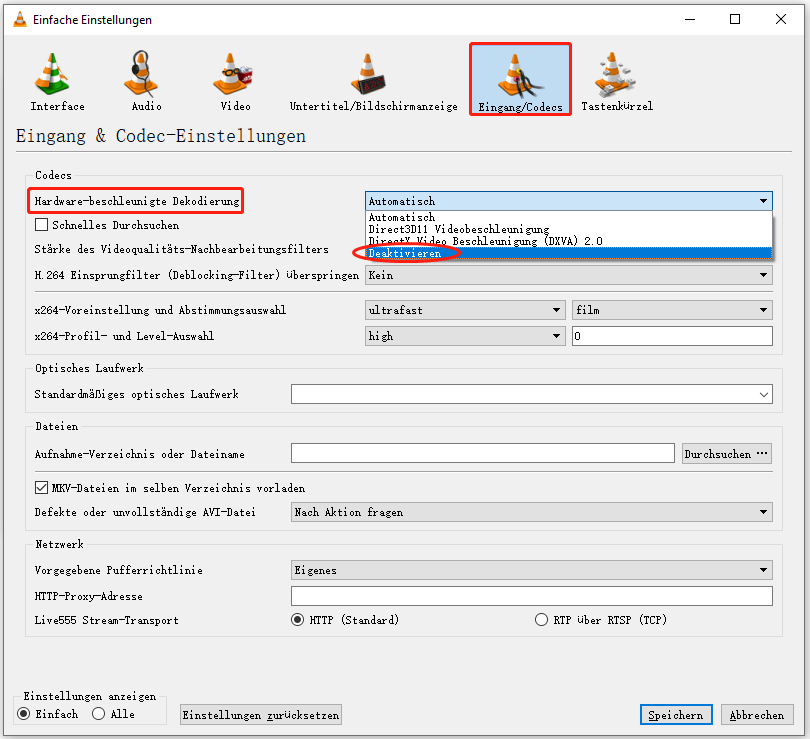
Task: Select the Eingang/Codecs settings category
Action: (x=520, y=79)
